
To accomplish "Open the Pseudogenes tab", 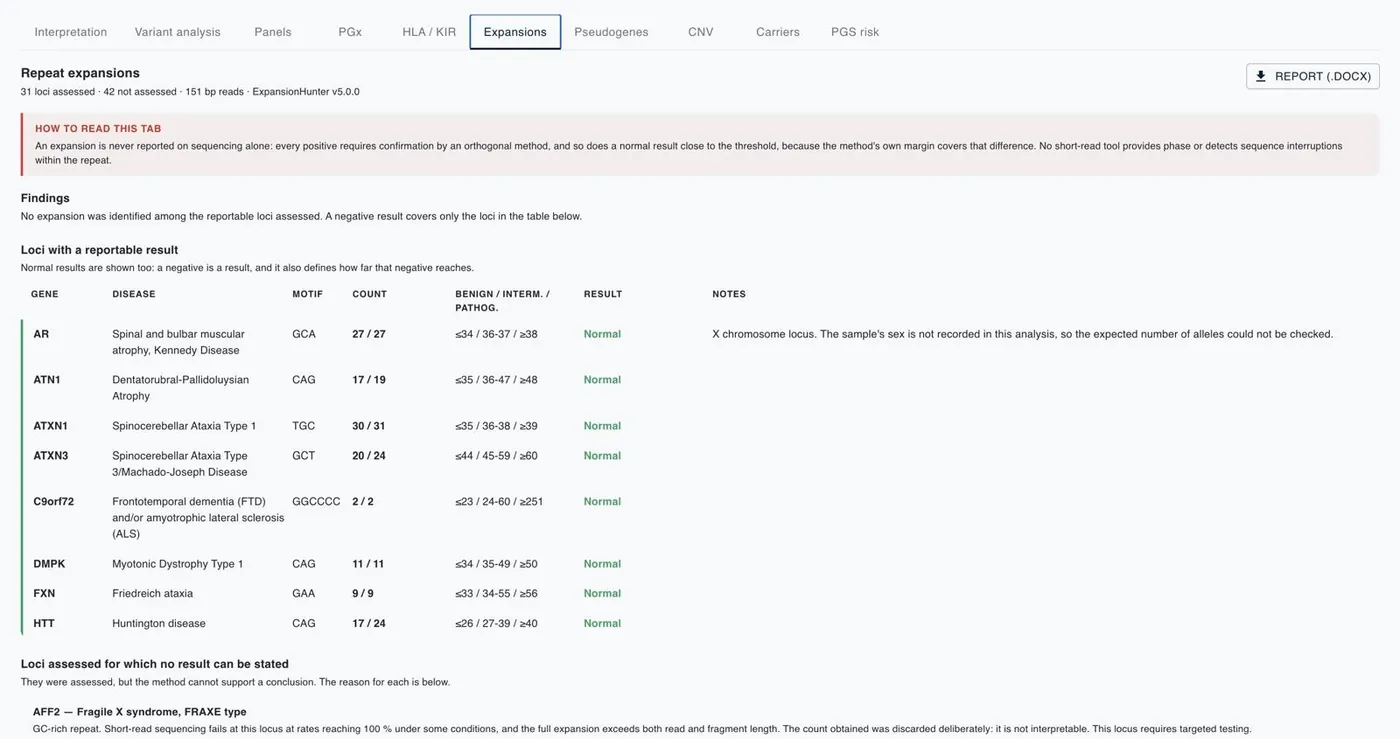I will 611,32.
